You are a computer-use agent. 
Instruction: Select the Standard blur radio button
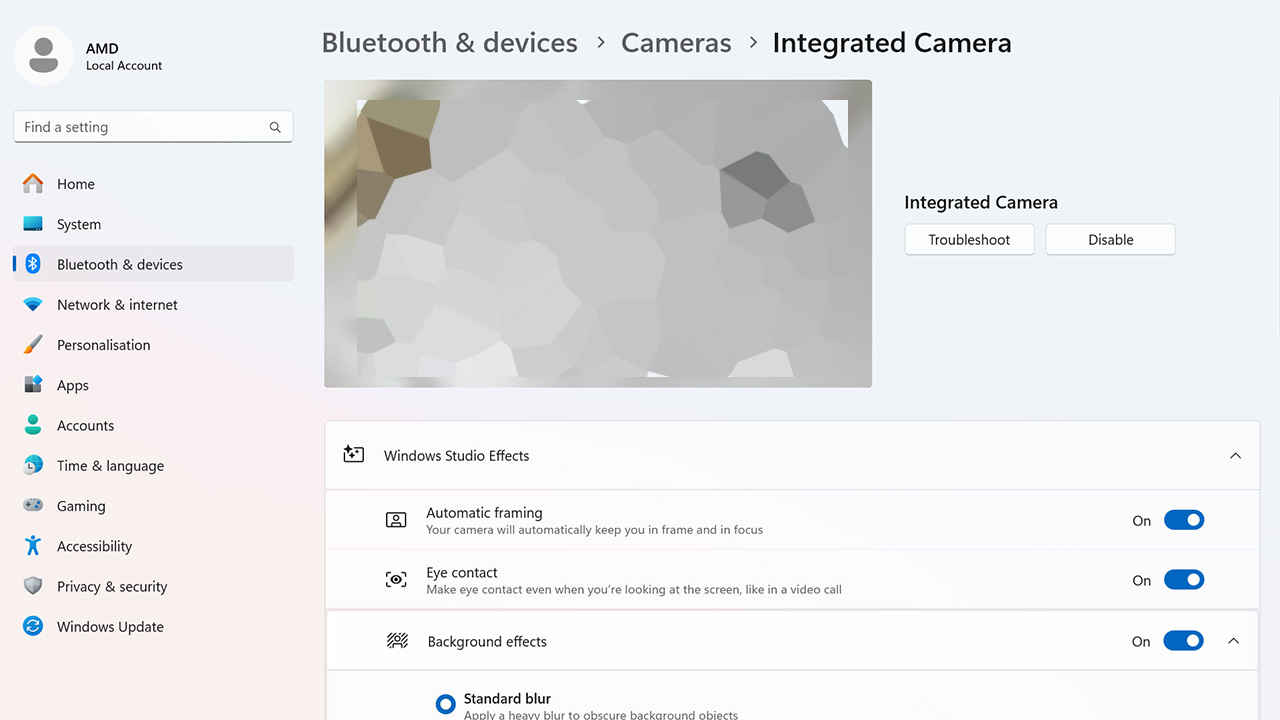tap(446, 704)
